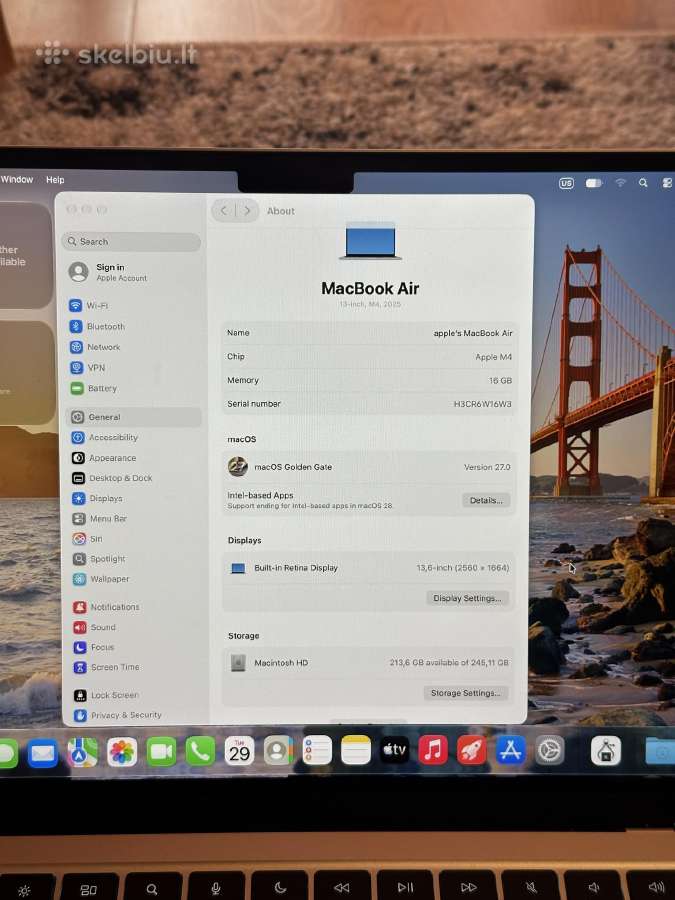Open the Help menu
This screenshot has height=900, width=675.
point(55,180)
